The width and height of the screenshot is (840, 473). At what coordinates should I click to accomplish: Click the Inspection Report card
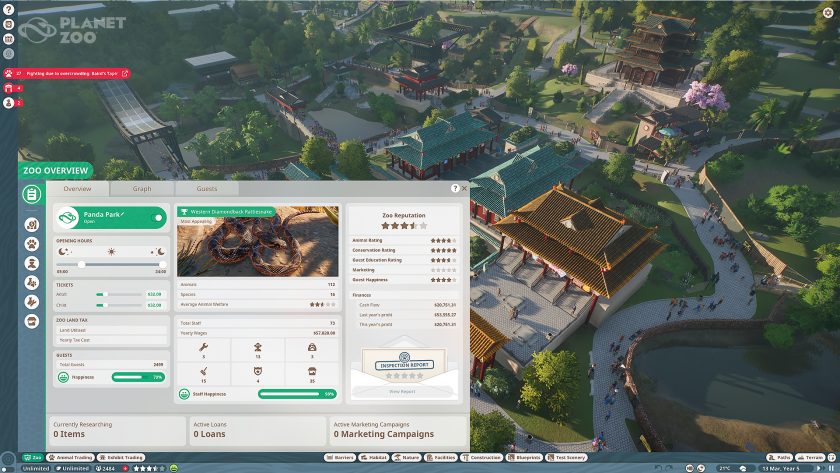(404, 366)
